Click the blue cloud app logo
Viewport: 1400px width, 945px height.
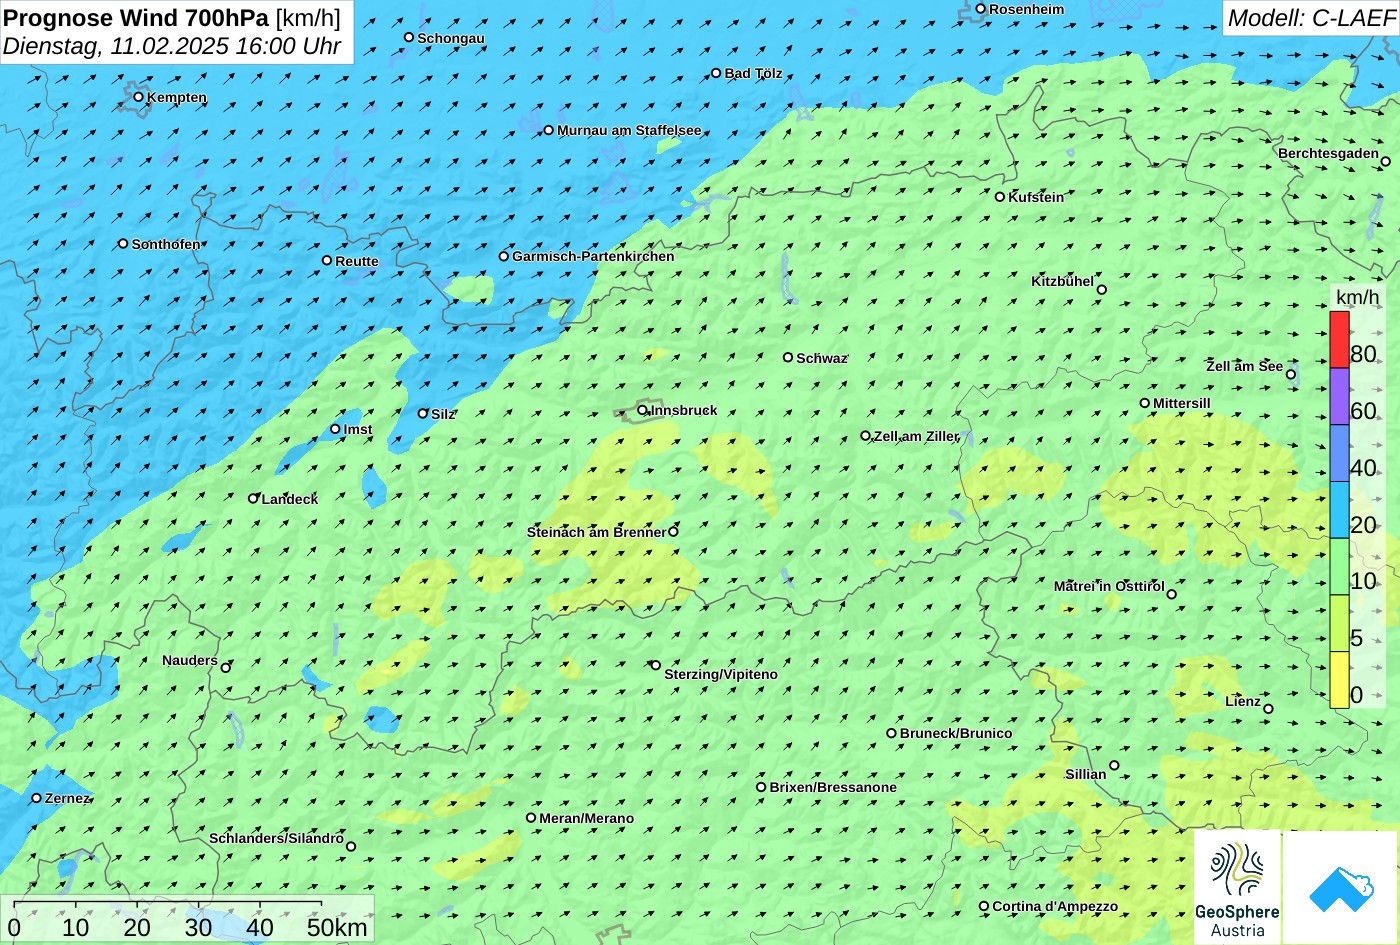[x=1340, y=888]
